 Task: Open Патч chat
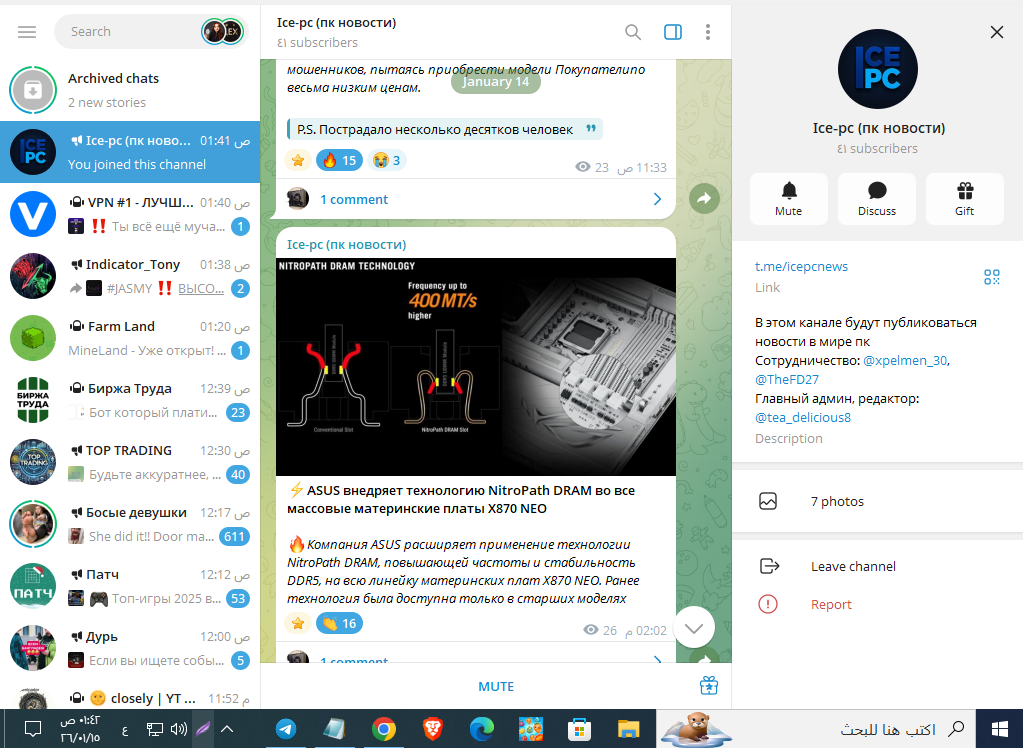pos(130,586)
